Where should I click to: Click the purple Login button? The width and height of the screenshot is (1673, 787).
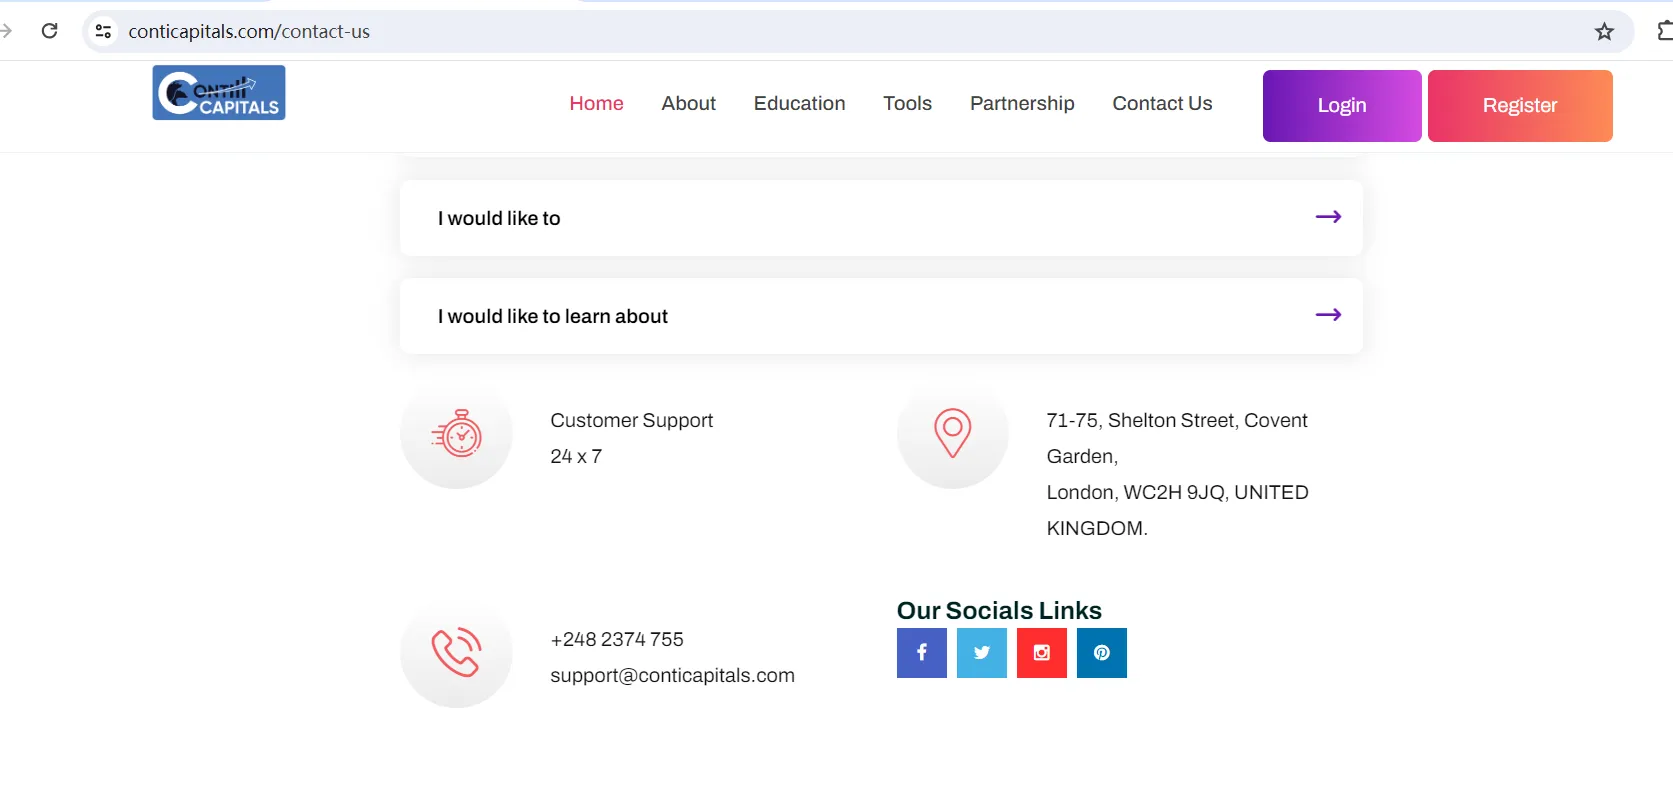click(1342, 106)
